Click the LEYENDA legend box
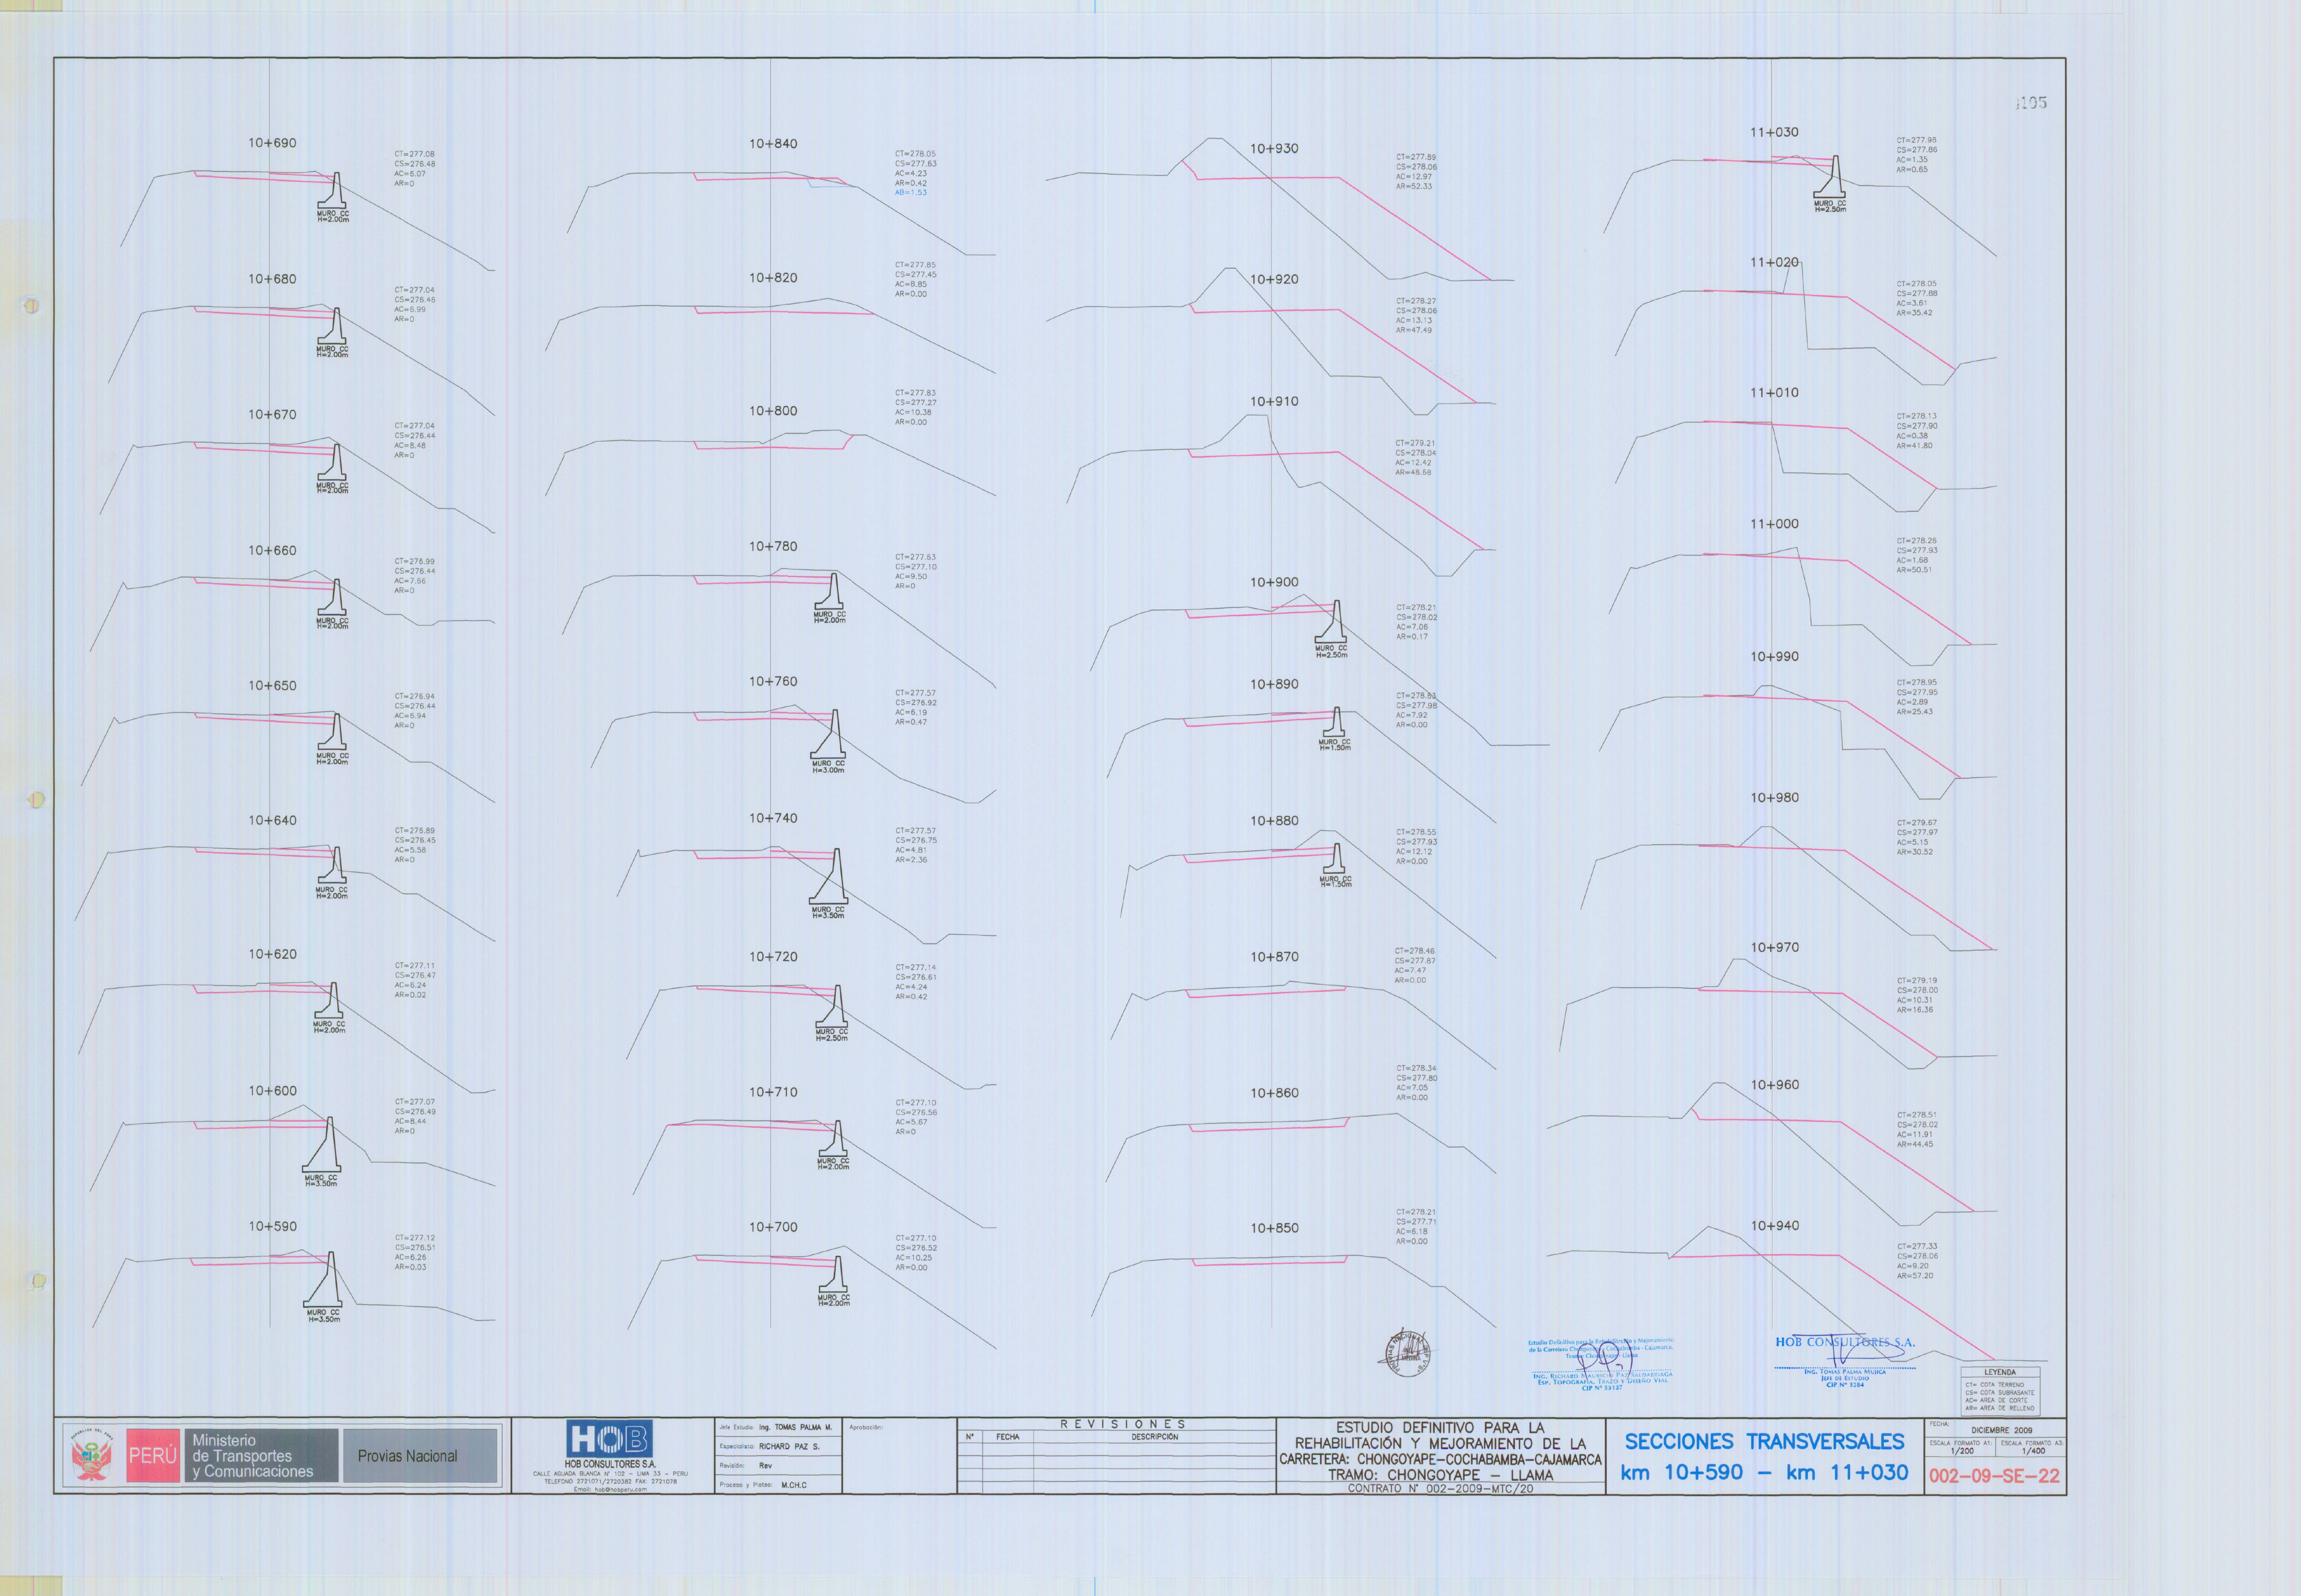The height and width of the screenshot is (1596, 2301). tap(2000, 1391)
